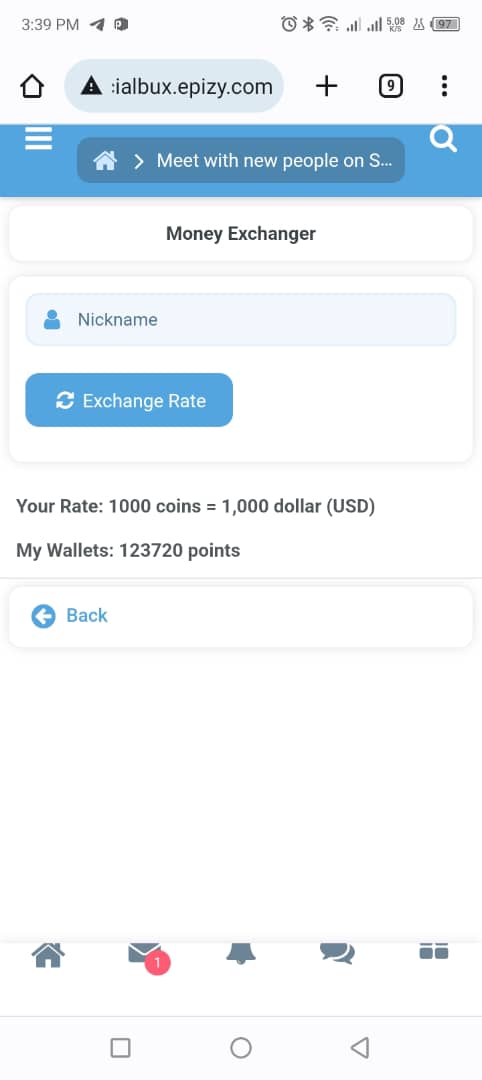
Task: Tap the Android back triangle button
Action: click(360, 1048)
